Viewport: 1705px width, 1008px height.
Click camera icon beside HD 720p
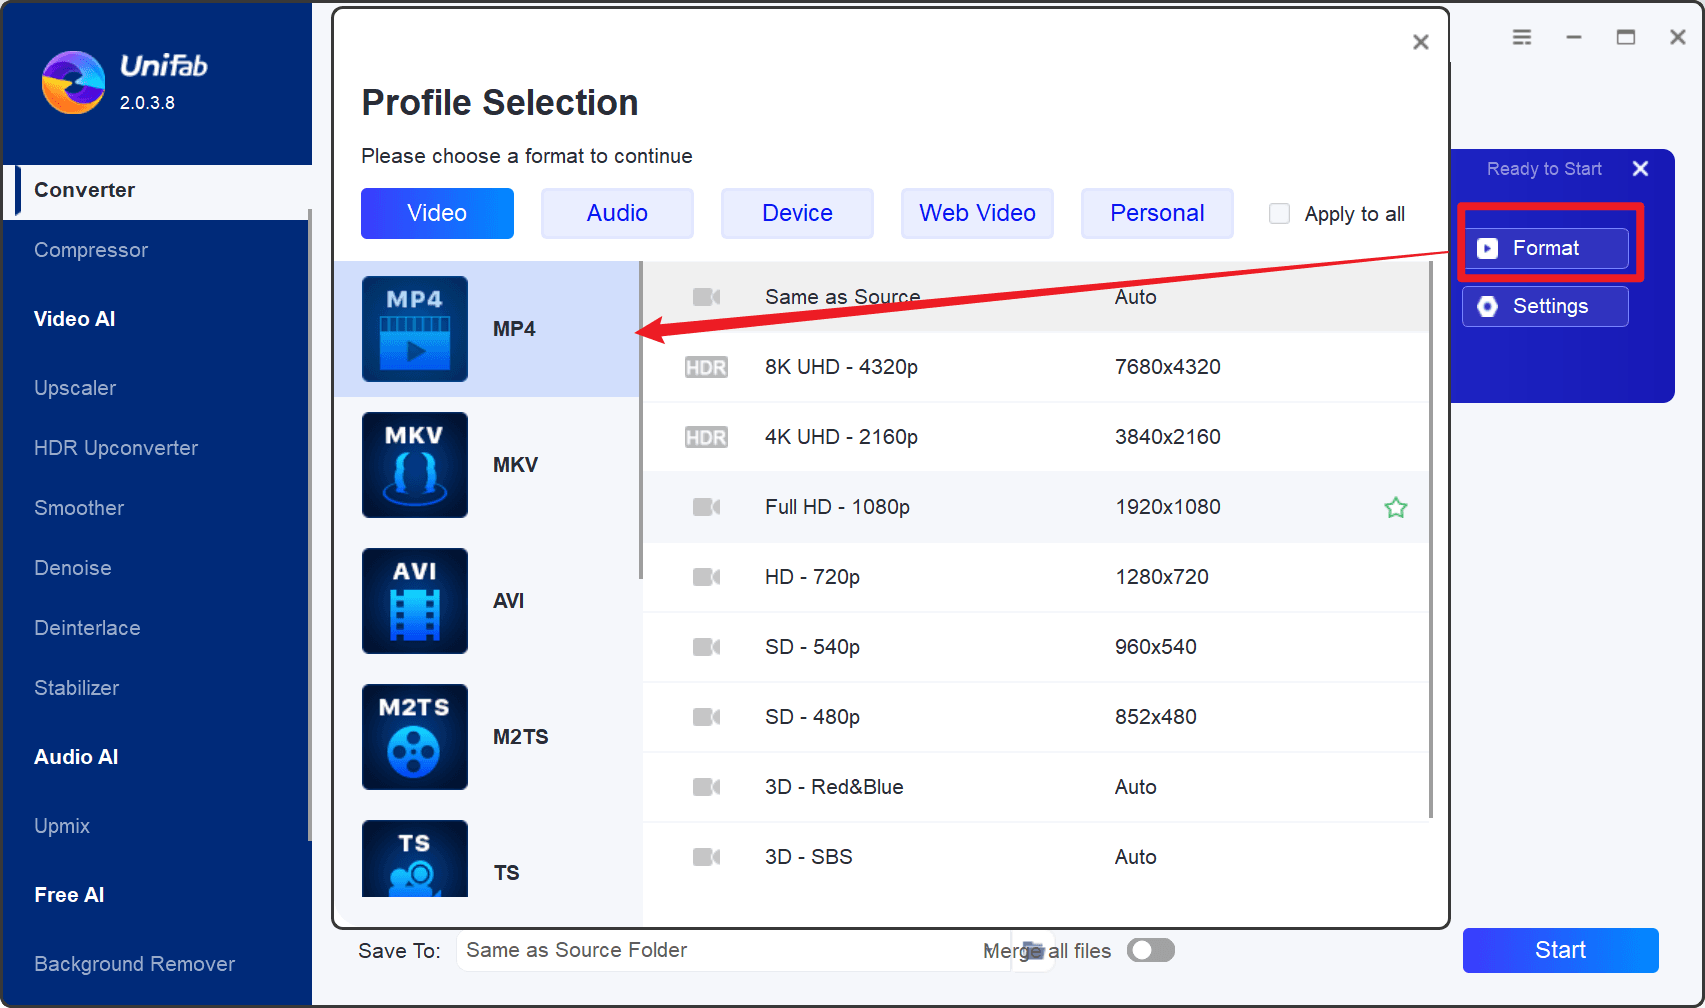click(706, 577)
